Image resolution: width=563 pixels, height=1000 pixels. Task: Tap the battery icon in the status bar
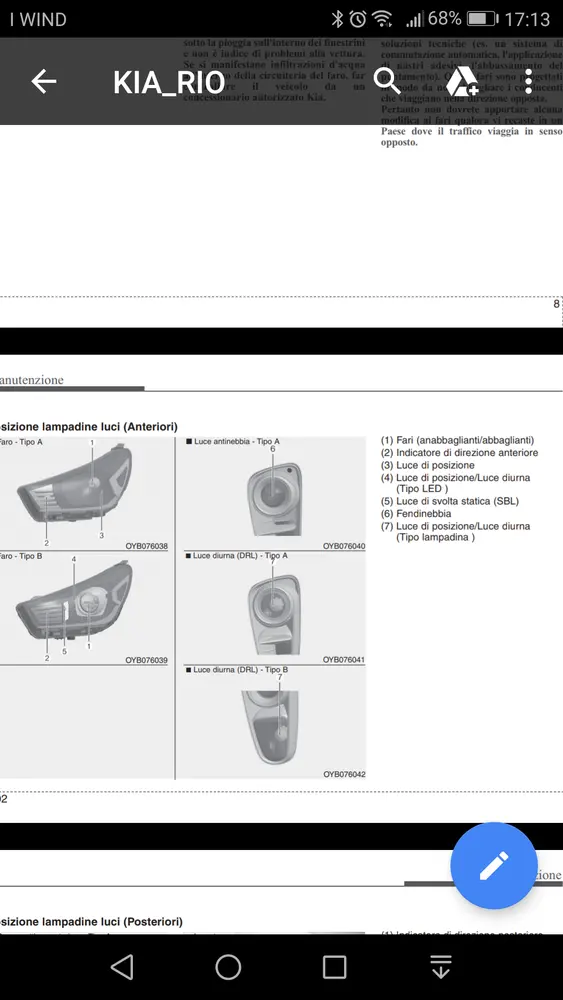(481, 19)
